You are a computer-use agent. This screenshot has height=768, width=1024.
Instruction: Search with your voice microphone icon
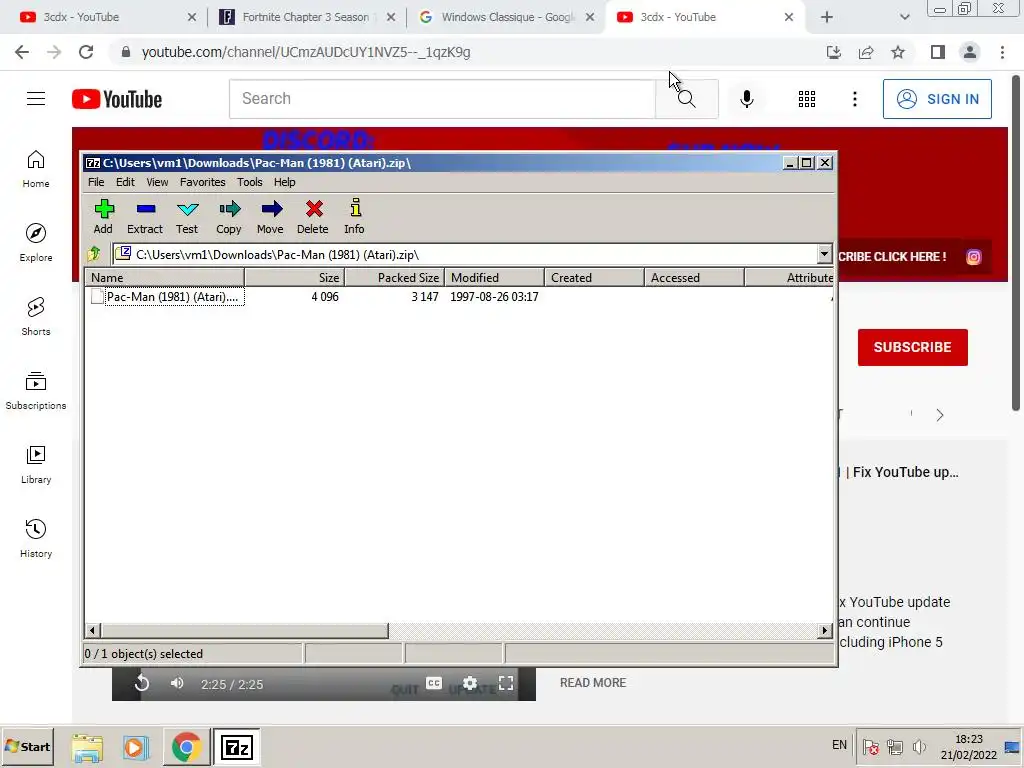pos(746,99)
